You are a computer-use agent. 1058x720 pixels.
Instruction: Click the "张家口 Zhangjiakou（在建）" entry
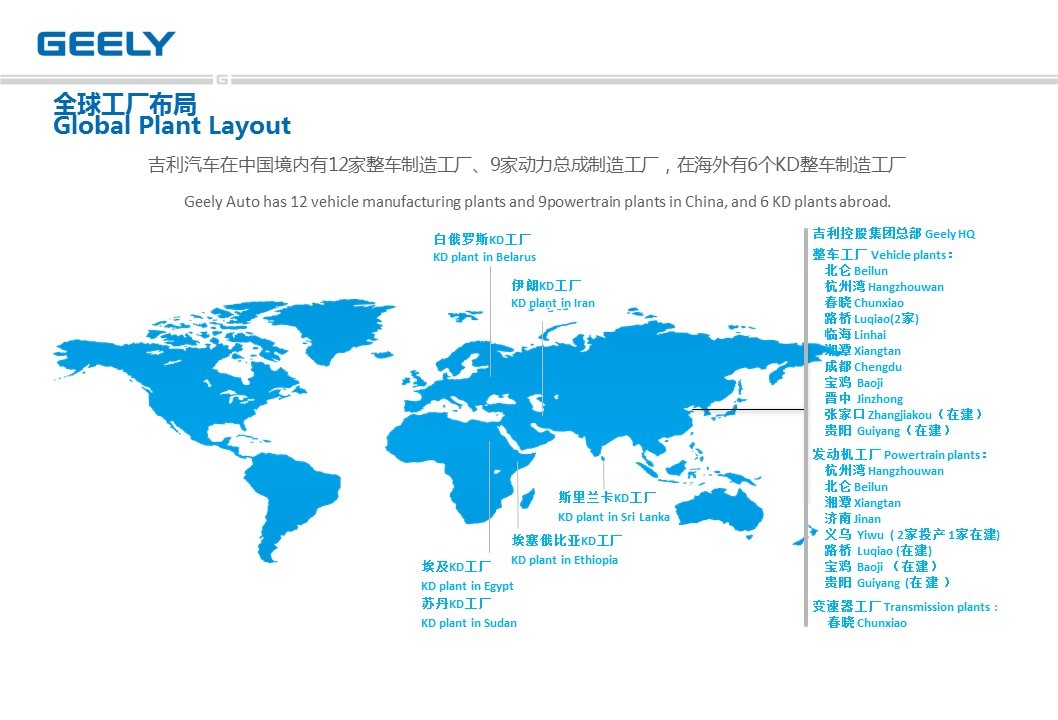[x=904, y=415]
